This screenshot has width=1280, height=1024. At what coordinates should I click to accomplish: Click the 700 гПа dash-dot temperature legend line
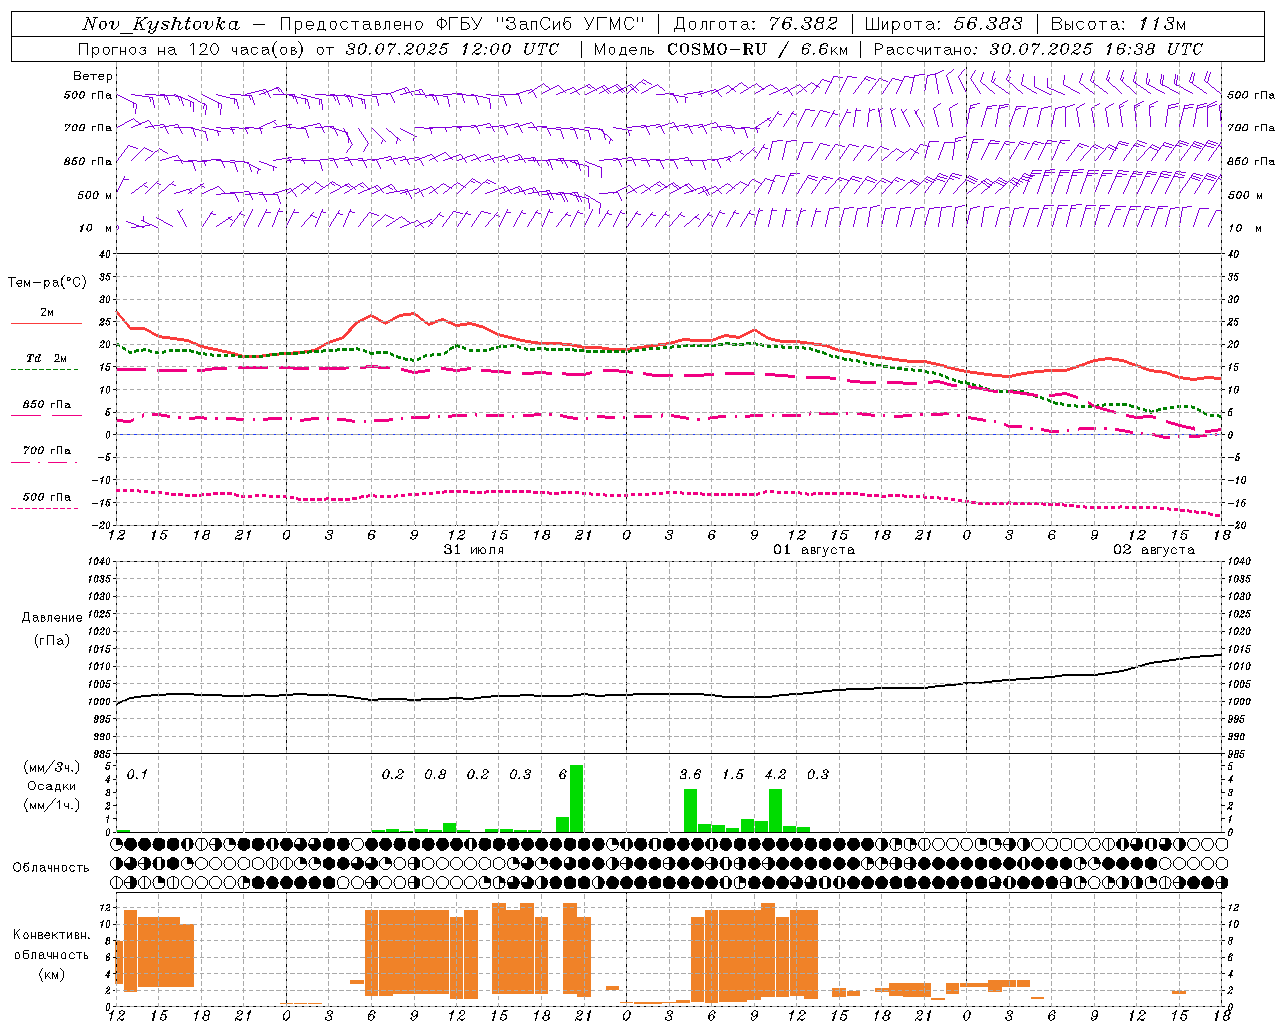coord(46,462)
